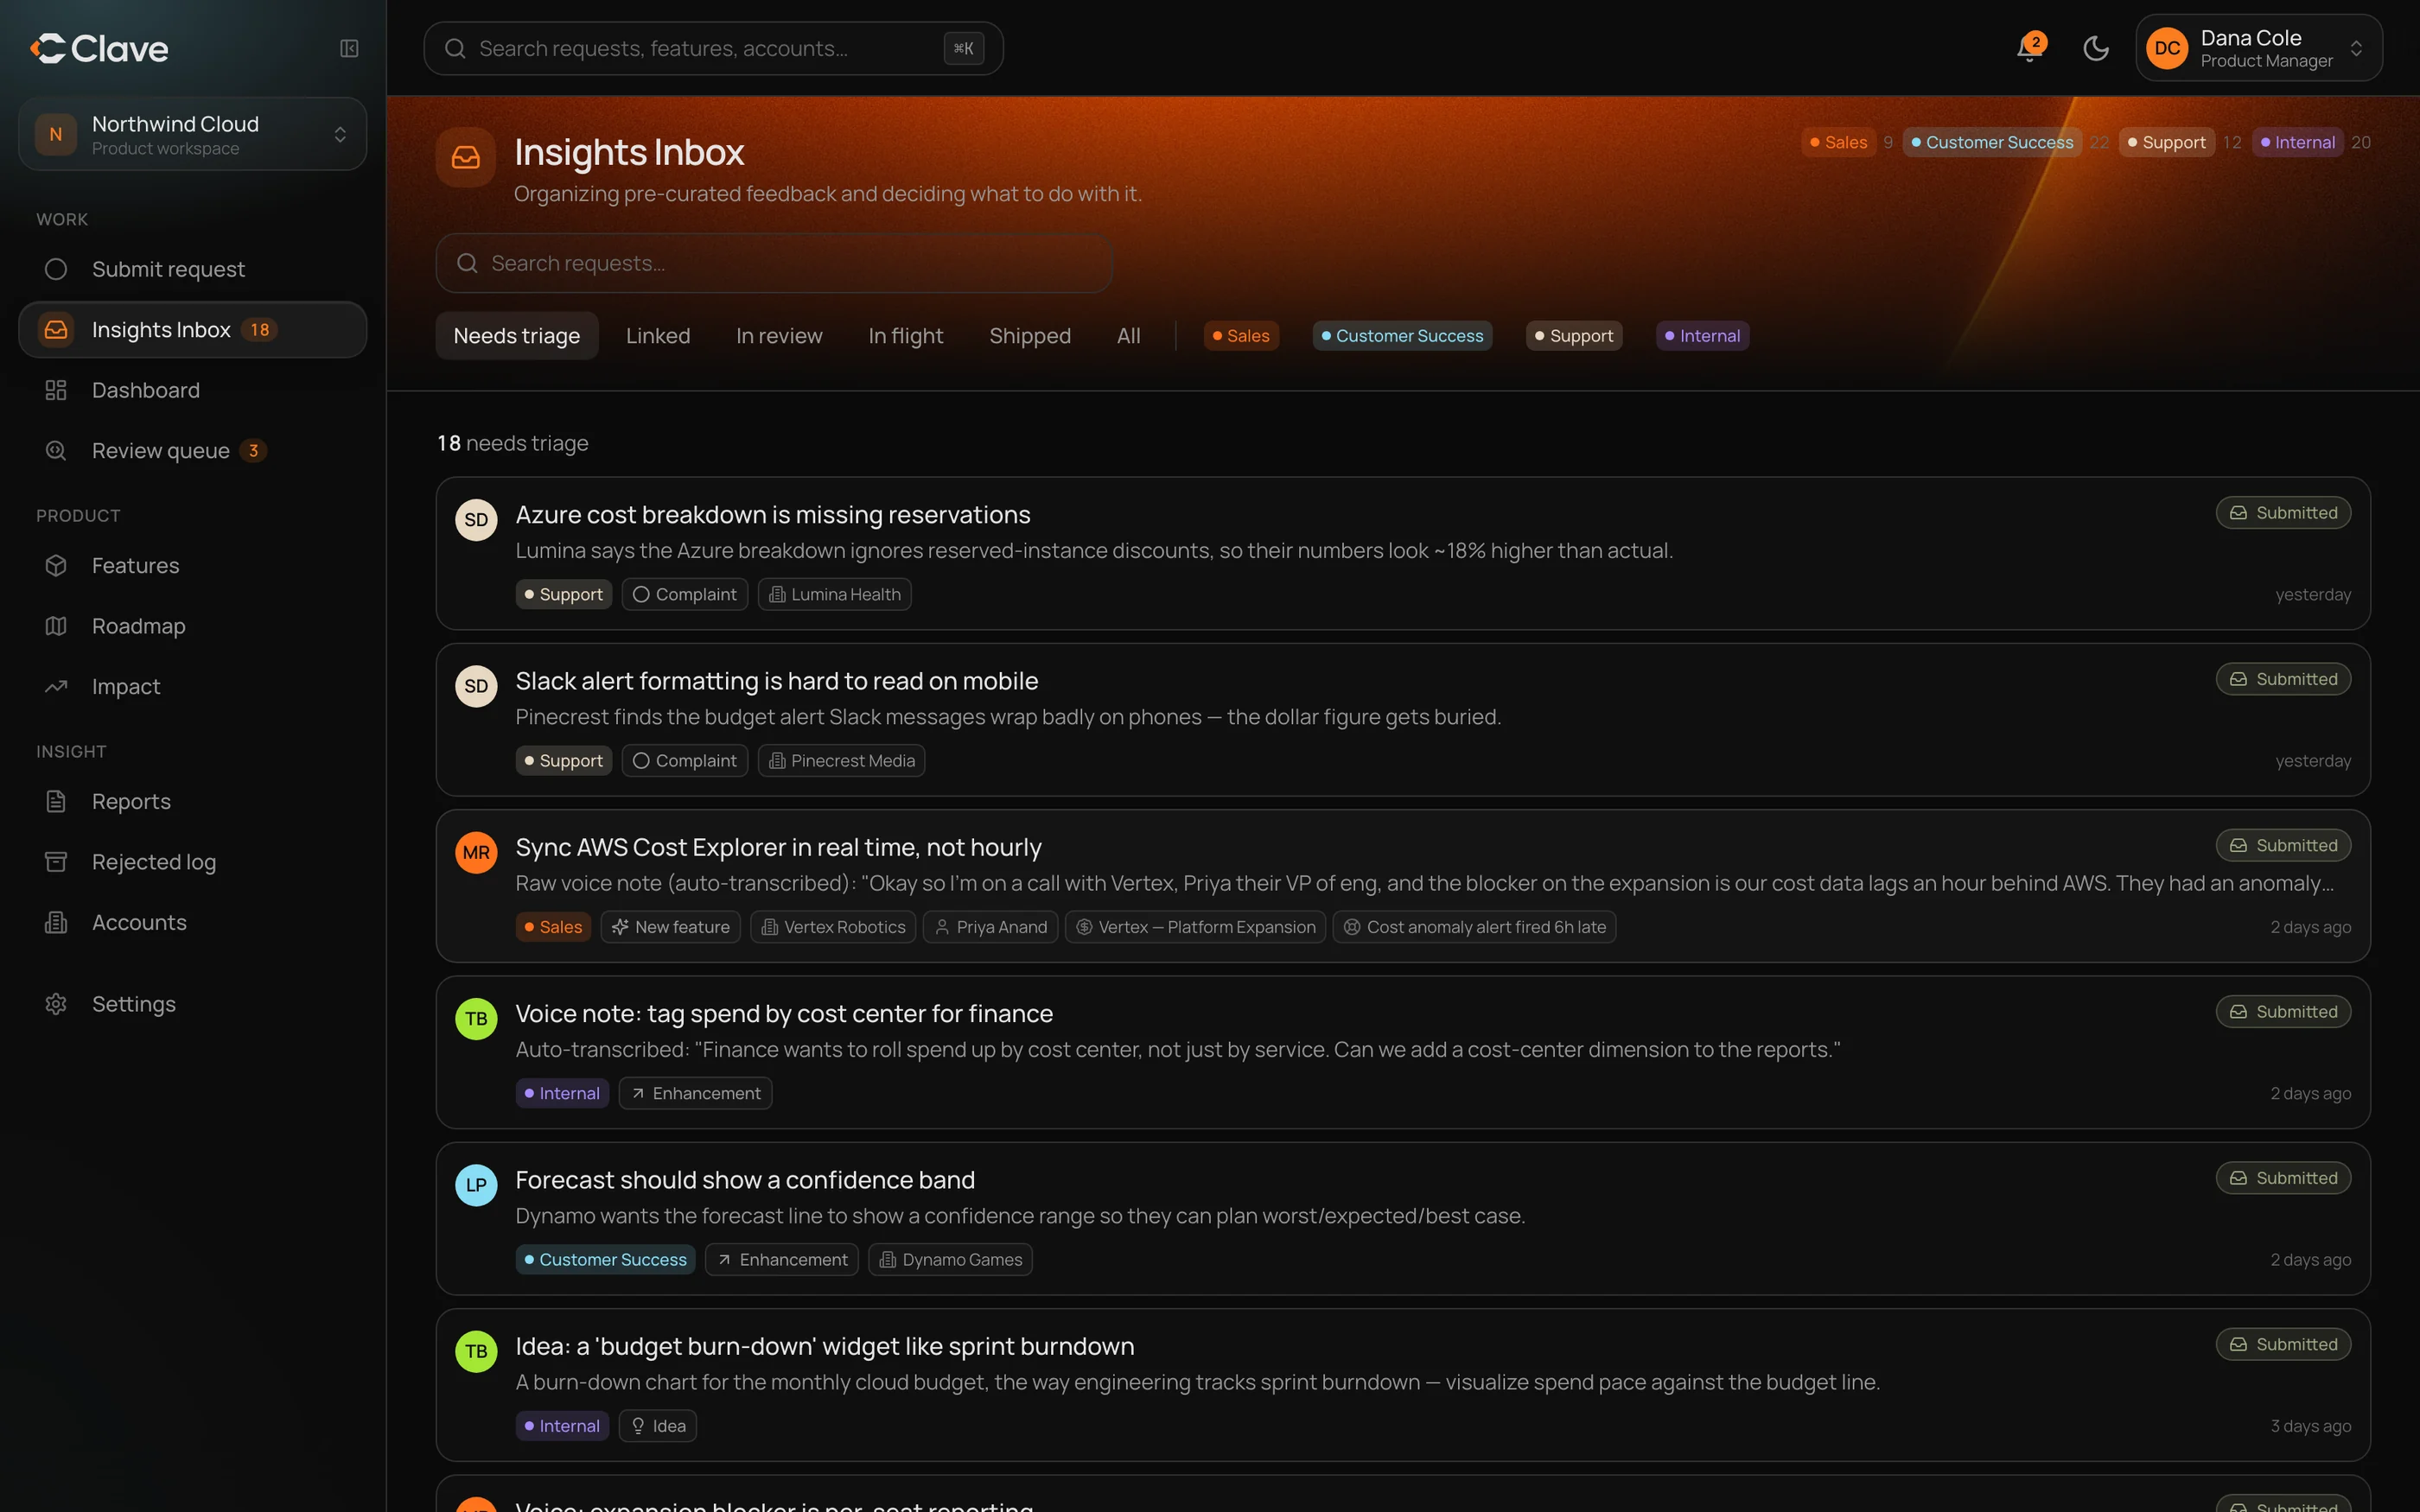Open budget burn-down widget idea
Image resolution: width=2420 pixels, height=1512 pixels.
(1403, 1385)
